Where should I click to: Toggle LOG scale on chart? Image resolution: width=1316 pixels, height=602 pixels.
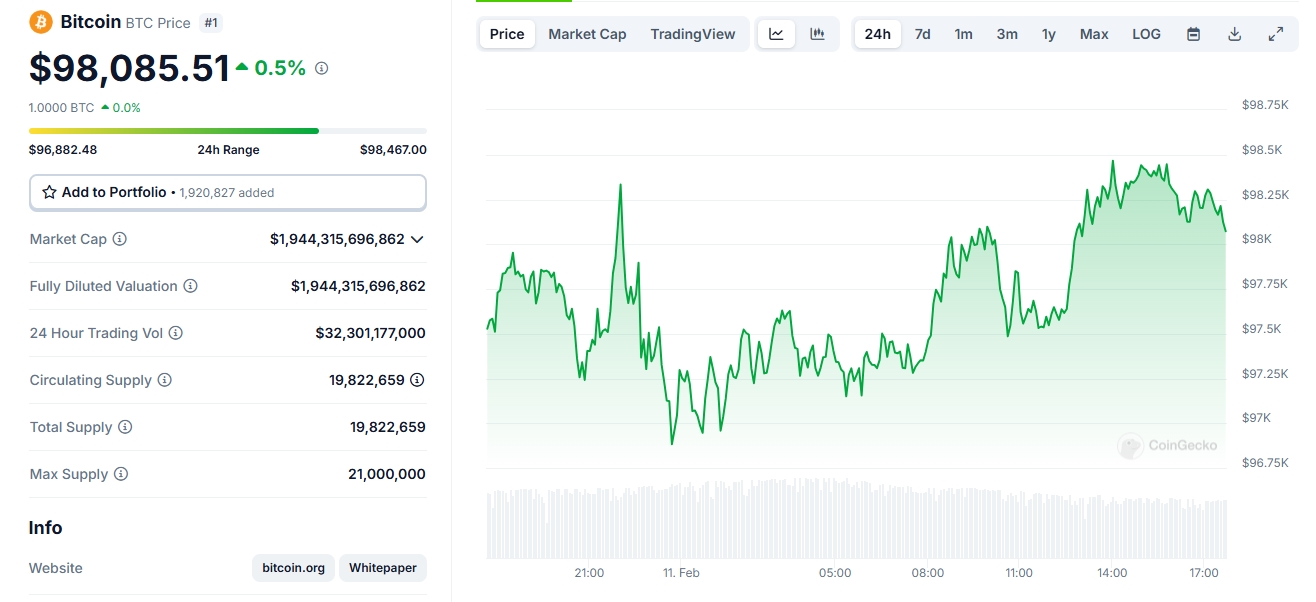click(x=1146, y=34)
